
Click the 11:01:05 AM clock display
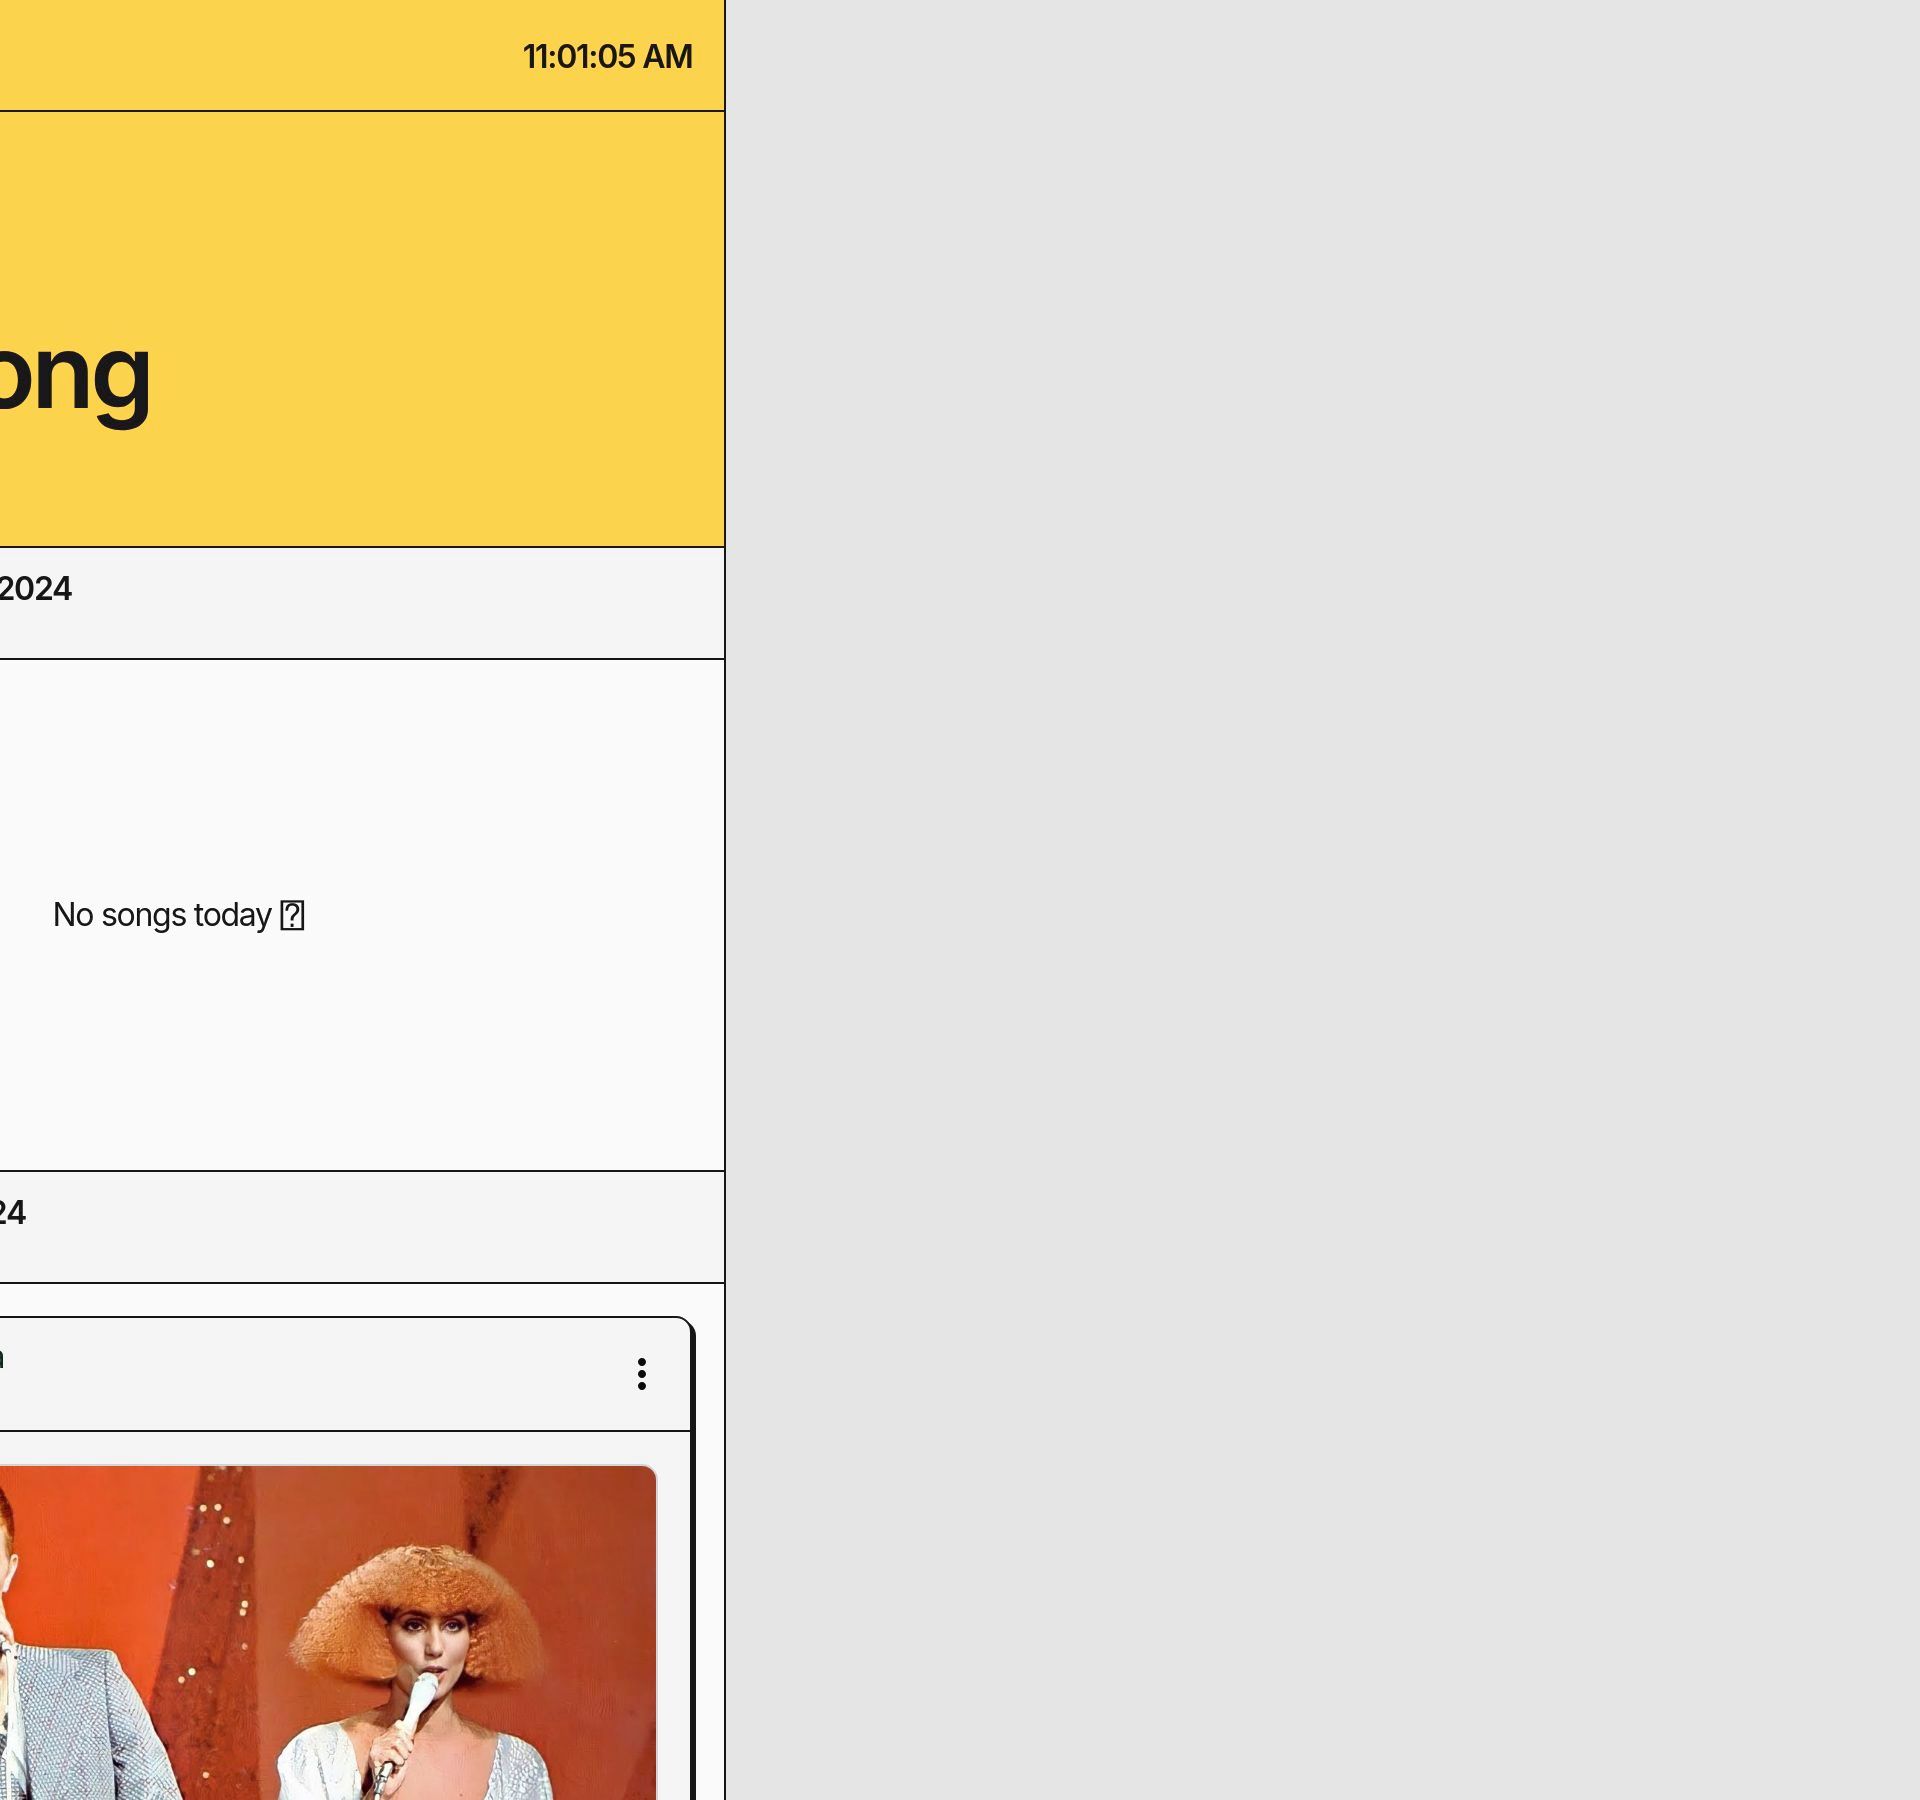(607, 57)
